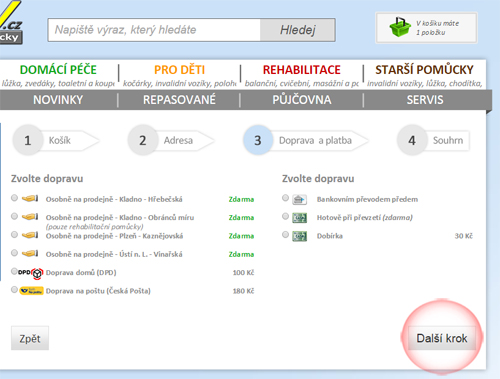Click the yellow Česká Pošta logo icon

click(31, 291)
